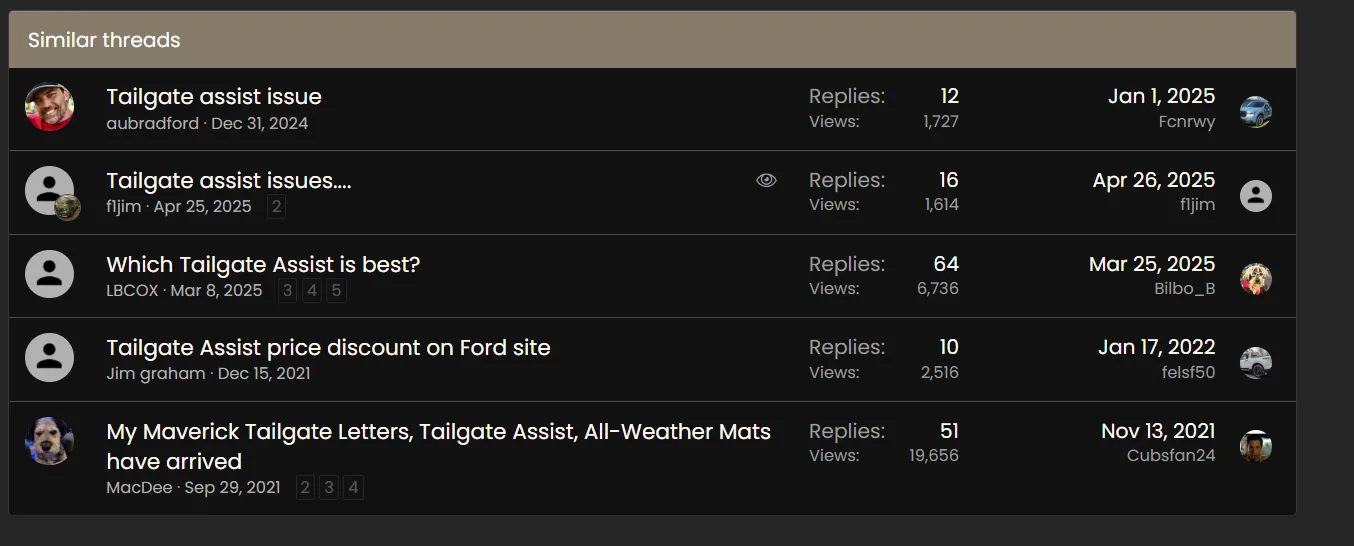
Task: Open LBCOX's default avatar icon
Action: click(x=49, y=274)
